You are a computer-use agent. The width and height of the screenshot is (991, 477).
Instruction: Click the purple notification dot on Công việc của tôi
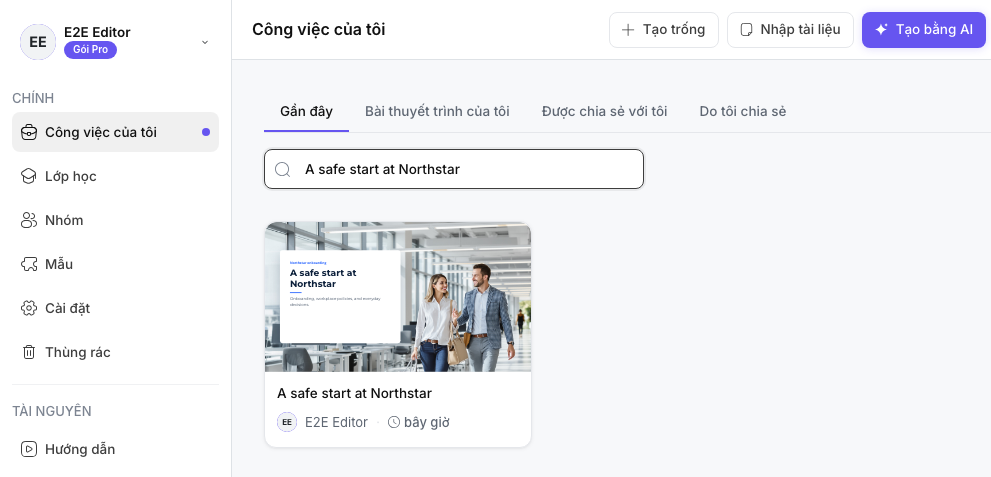(x=206, y=132)
